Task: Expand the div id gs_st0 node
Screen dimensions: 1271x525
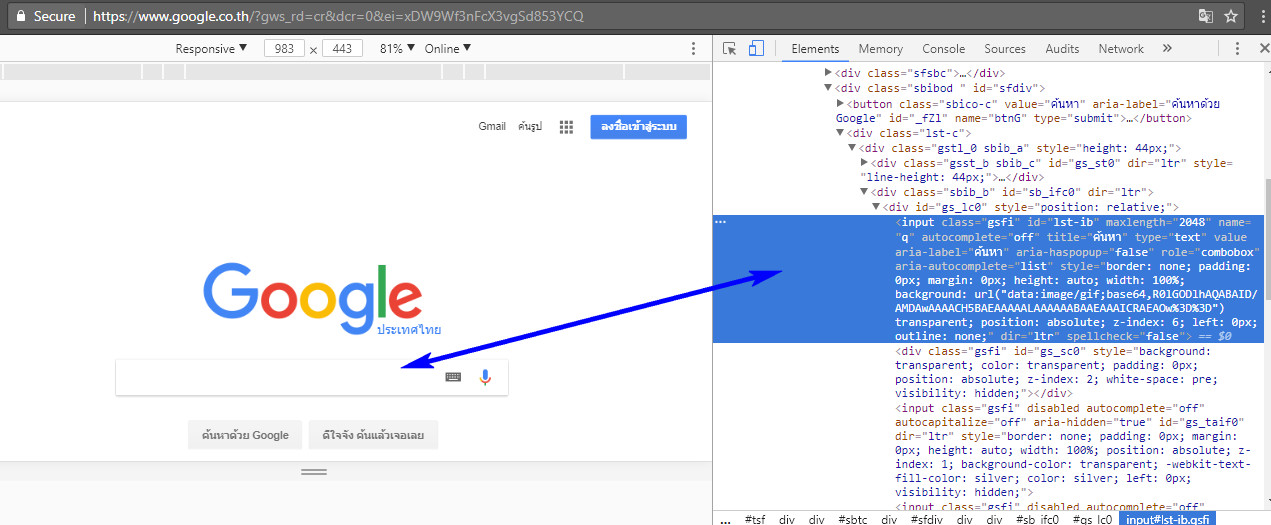Action: tap(864, 163)
